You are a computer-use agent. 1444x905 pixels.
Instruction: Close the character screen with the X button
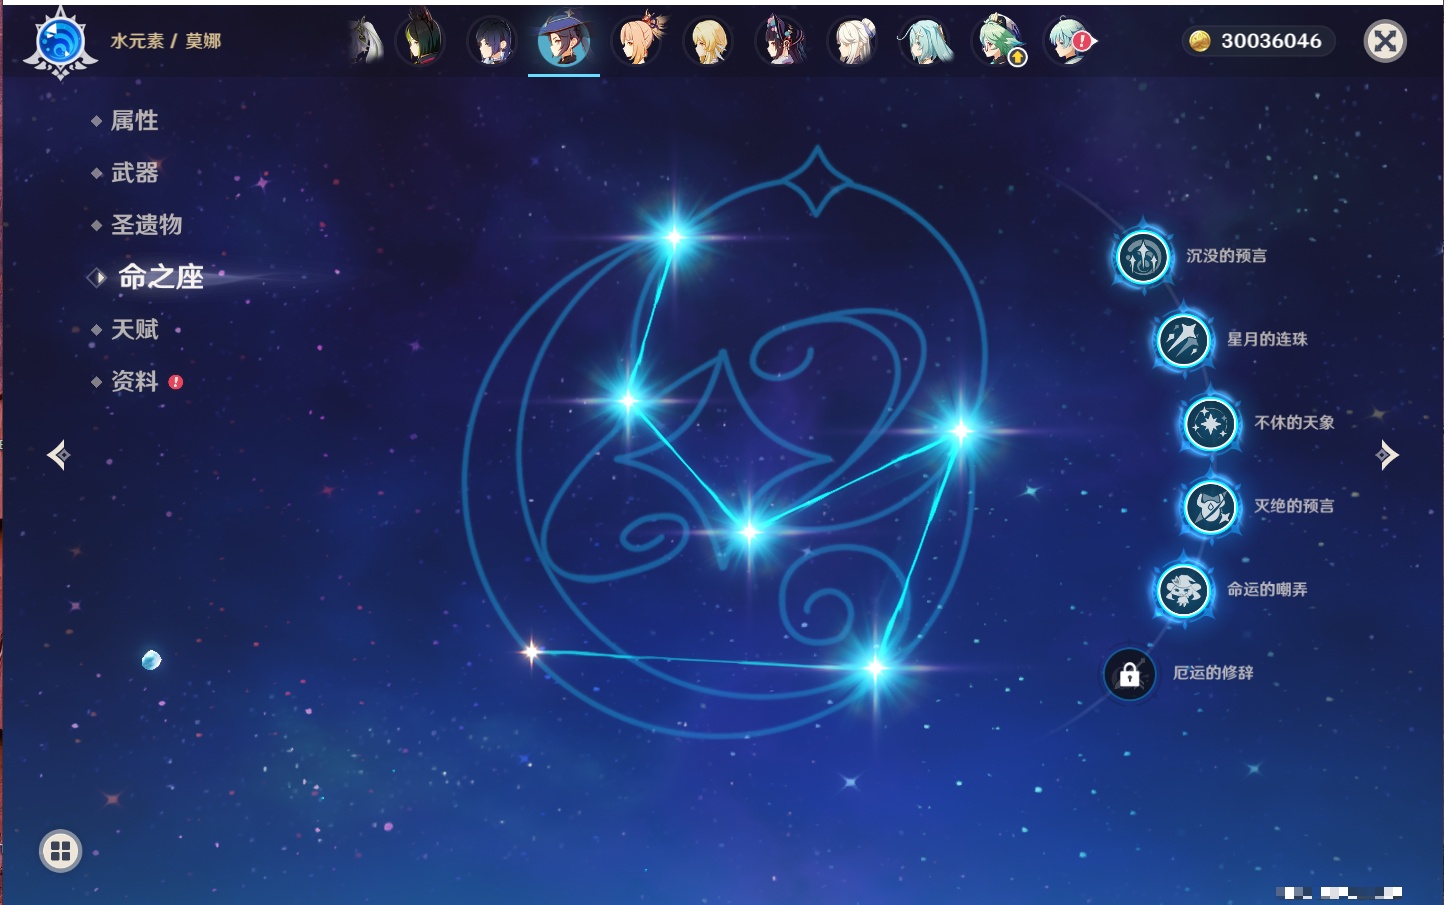click(x=1385, y=41)
